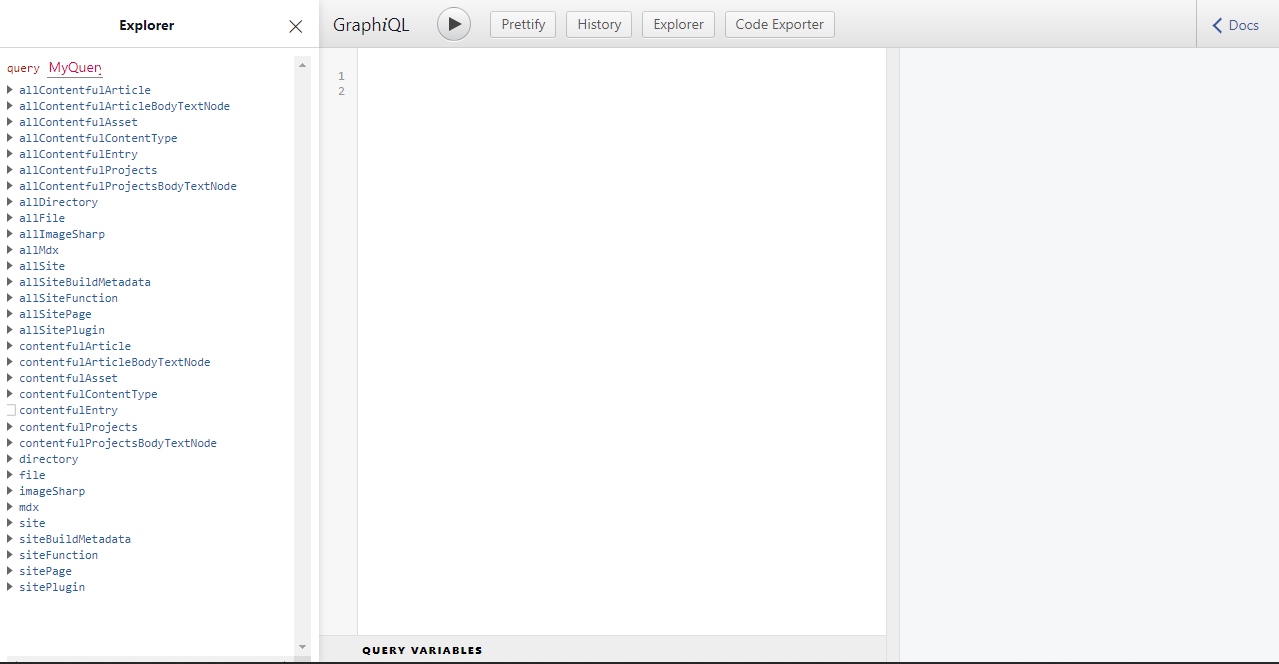Run the query with the play button
This screenshot has width=1279, height=664.
coord(454,24)
